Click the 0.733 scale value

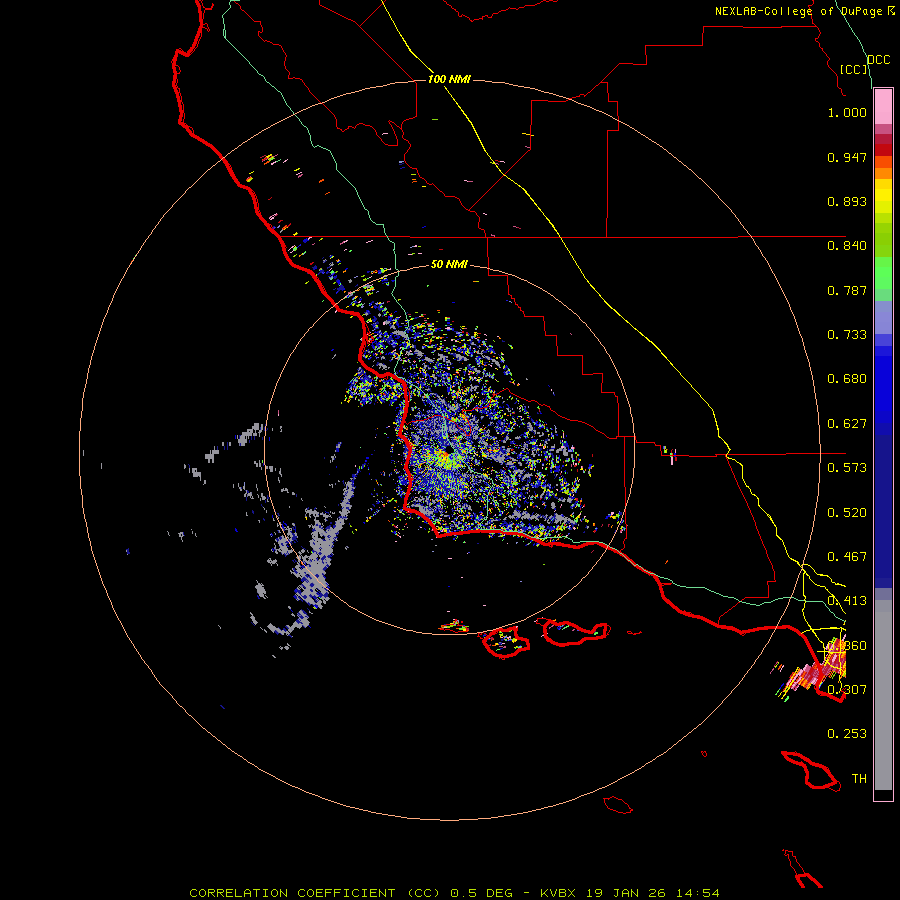[847, 335]
